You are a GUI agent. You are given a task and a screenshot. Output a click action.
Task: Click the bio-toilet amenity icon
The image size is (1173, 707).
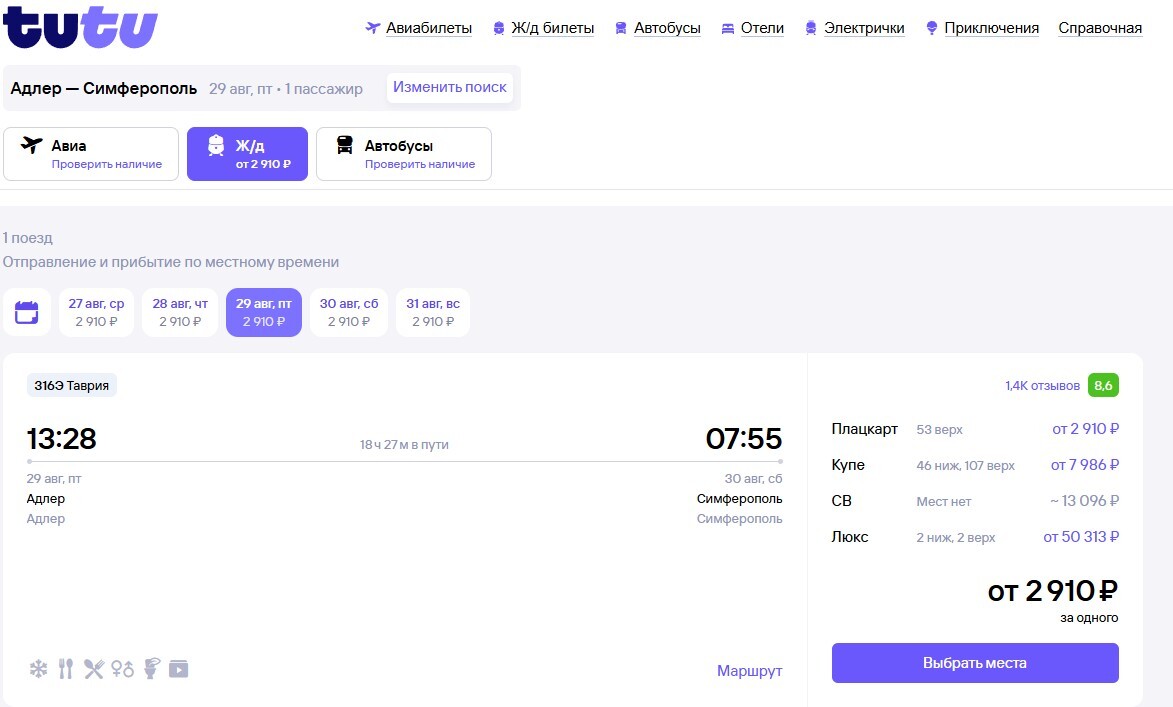pyautogui.click(x=151, y=669)
